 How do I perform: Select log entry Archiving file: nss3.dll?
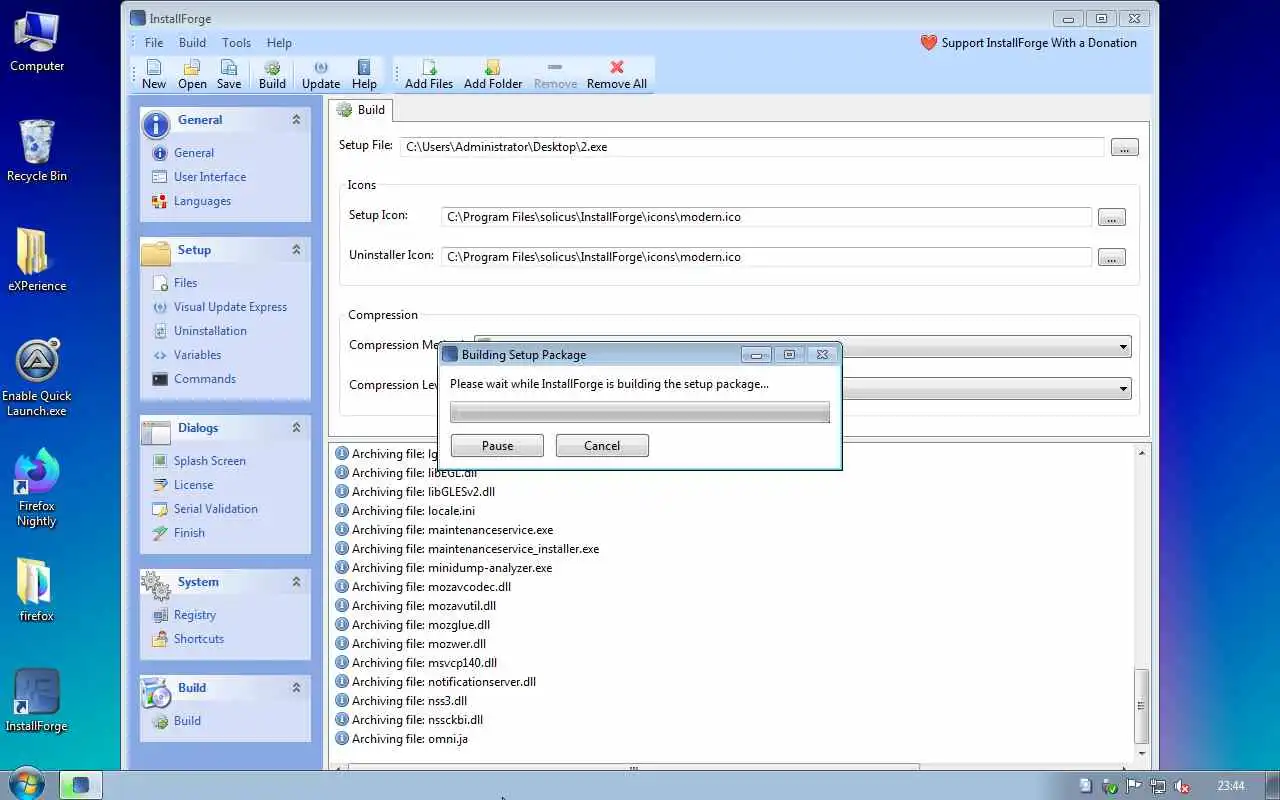(401, 701)
